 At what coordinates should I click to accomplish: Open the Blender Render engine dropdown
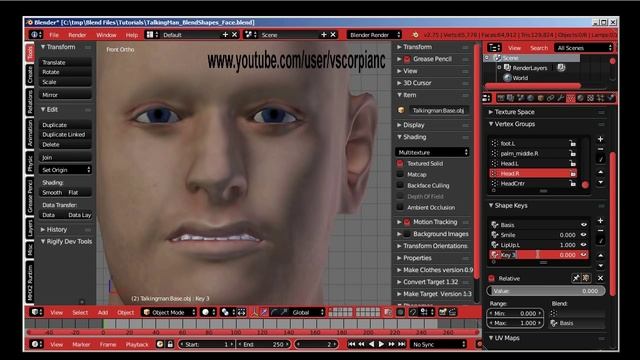click(375, 35)
